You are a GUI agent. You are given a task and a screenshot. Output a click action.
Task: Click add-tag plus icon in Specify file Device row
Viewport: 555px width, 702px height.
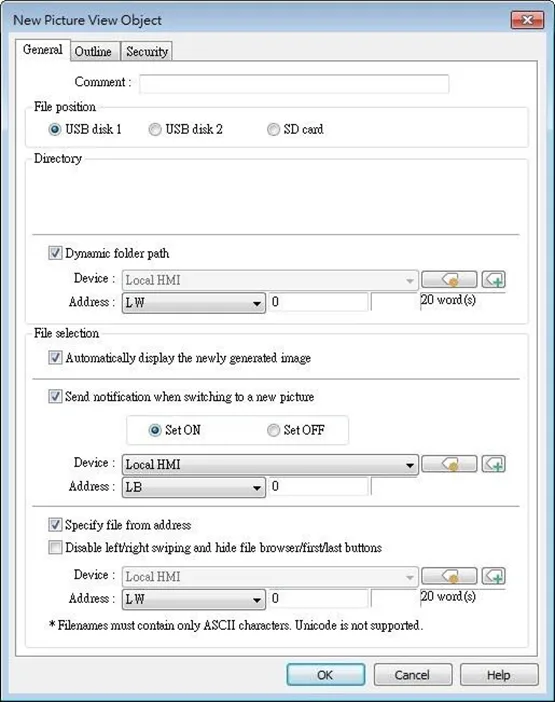(x=494, y=577)
